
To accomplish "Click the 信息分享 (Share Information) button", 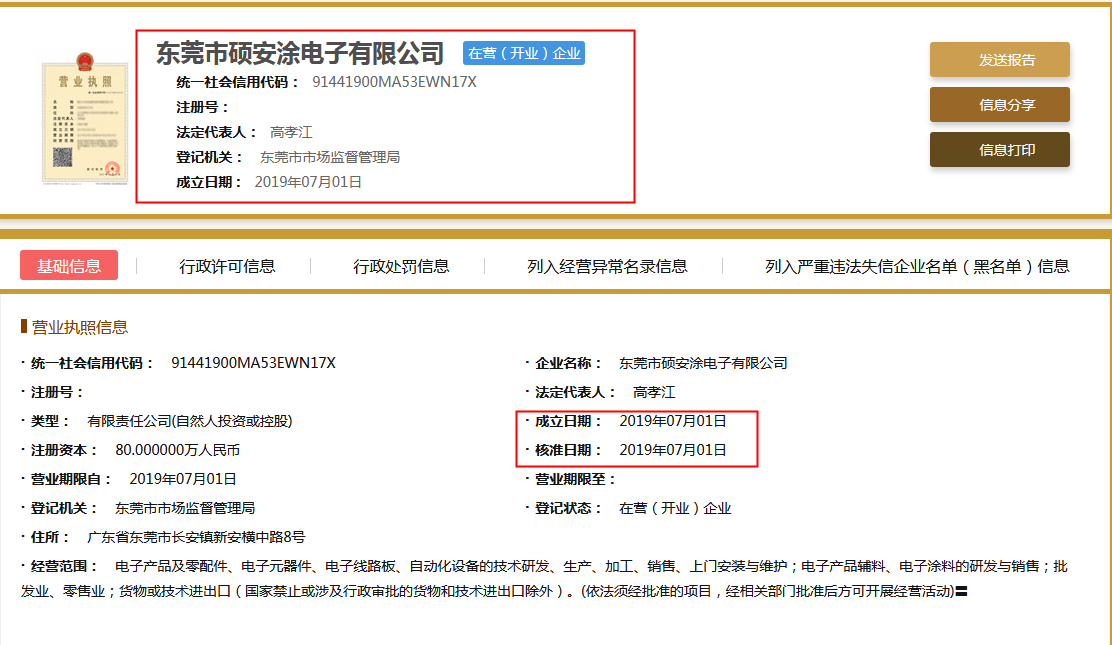I will click(x=999, y=104).
